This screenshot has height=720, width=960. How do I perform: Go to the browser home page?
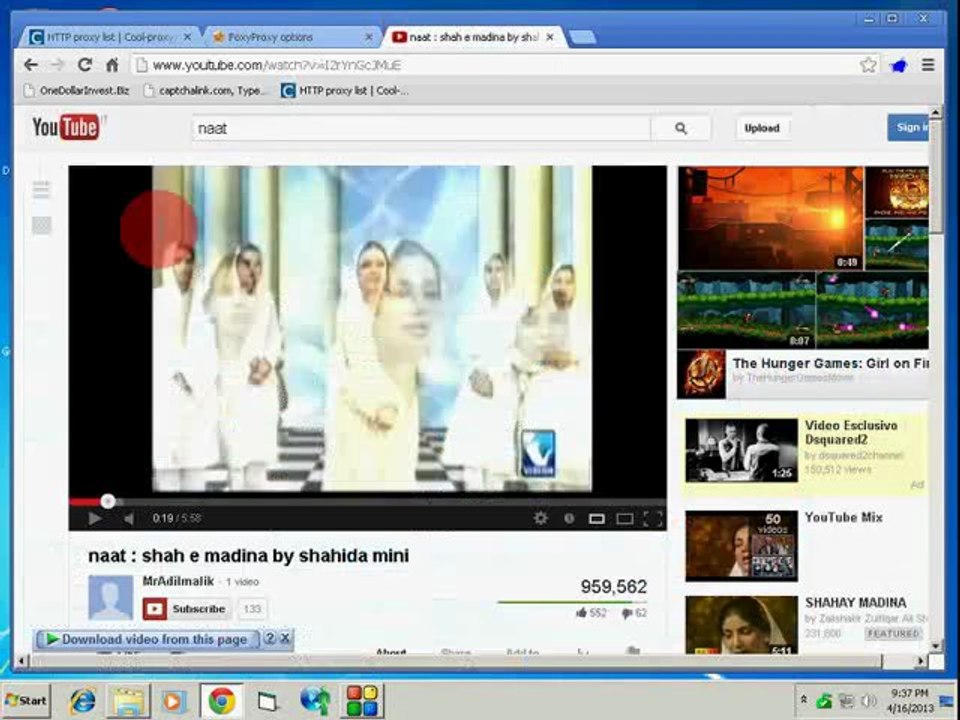(112, 65)
